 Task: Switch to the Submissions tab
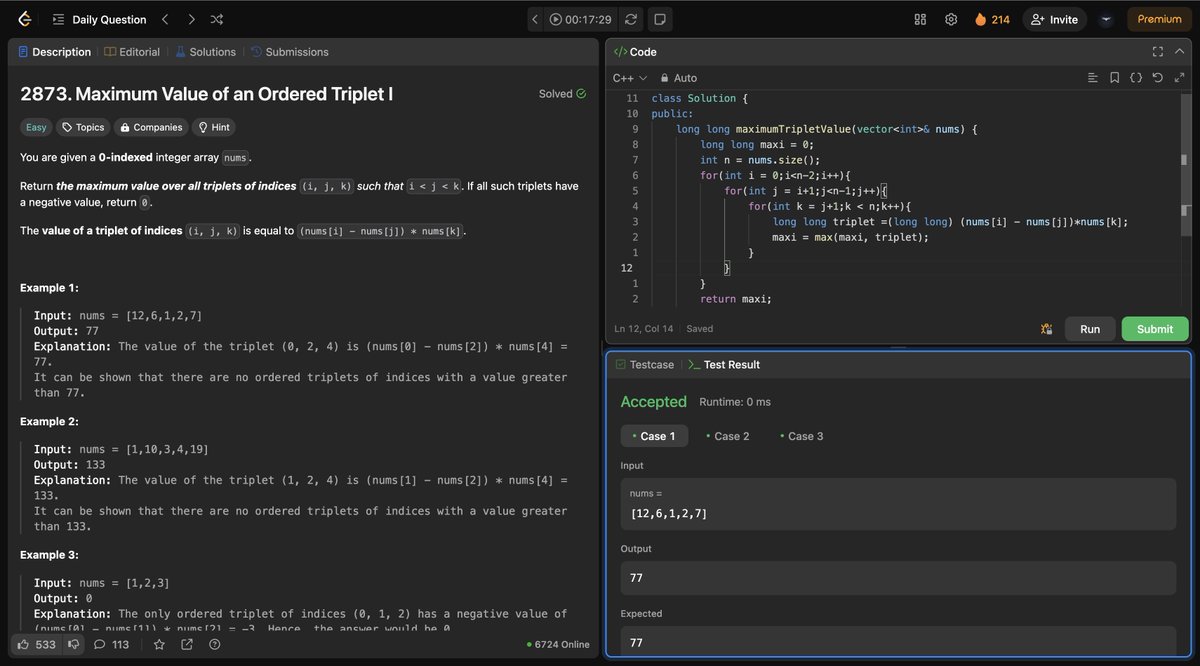(x=289, y=52)
